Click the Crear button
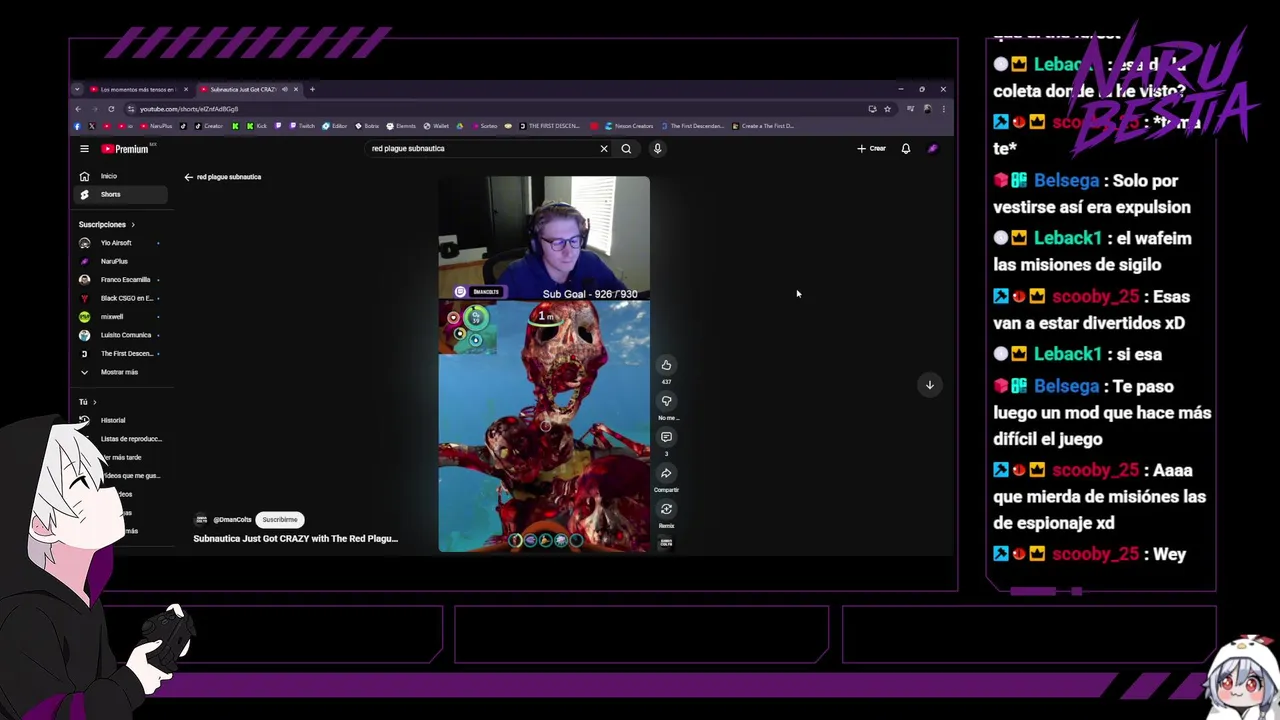1280x720 pixels. [x=871, y=149]
